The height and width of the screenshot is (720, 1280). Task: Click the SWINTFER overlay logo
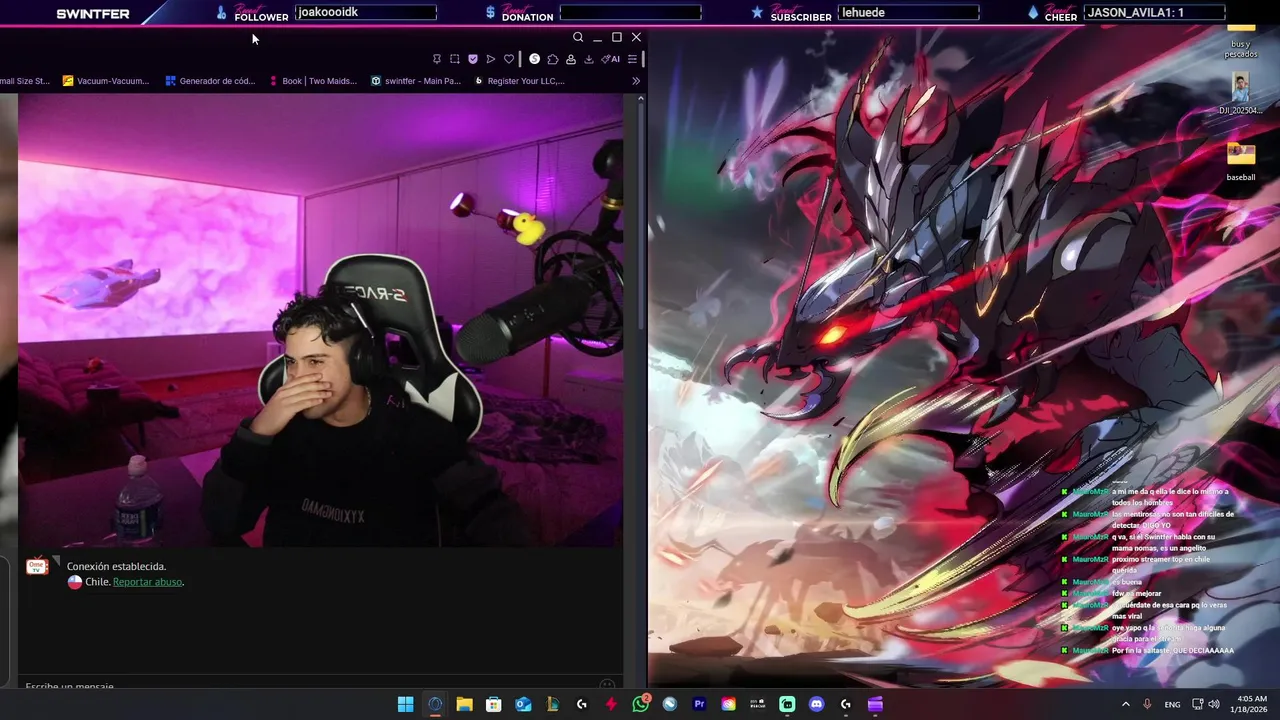pos(93,14)
